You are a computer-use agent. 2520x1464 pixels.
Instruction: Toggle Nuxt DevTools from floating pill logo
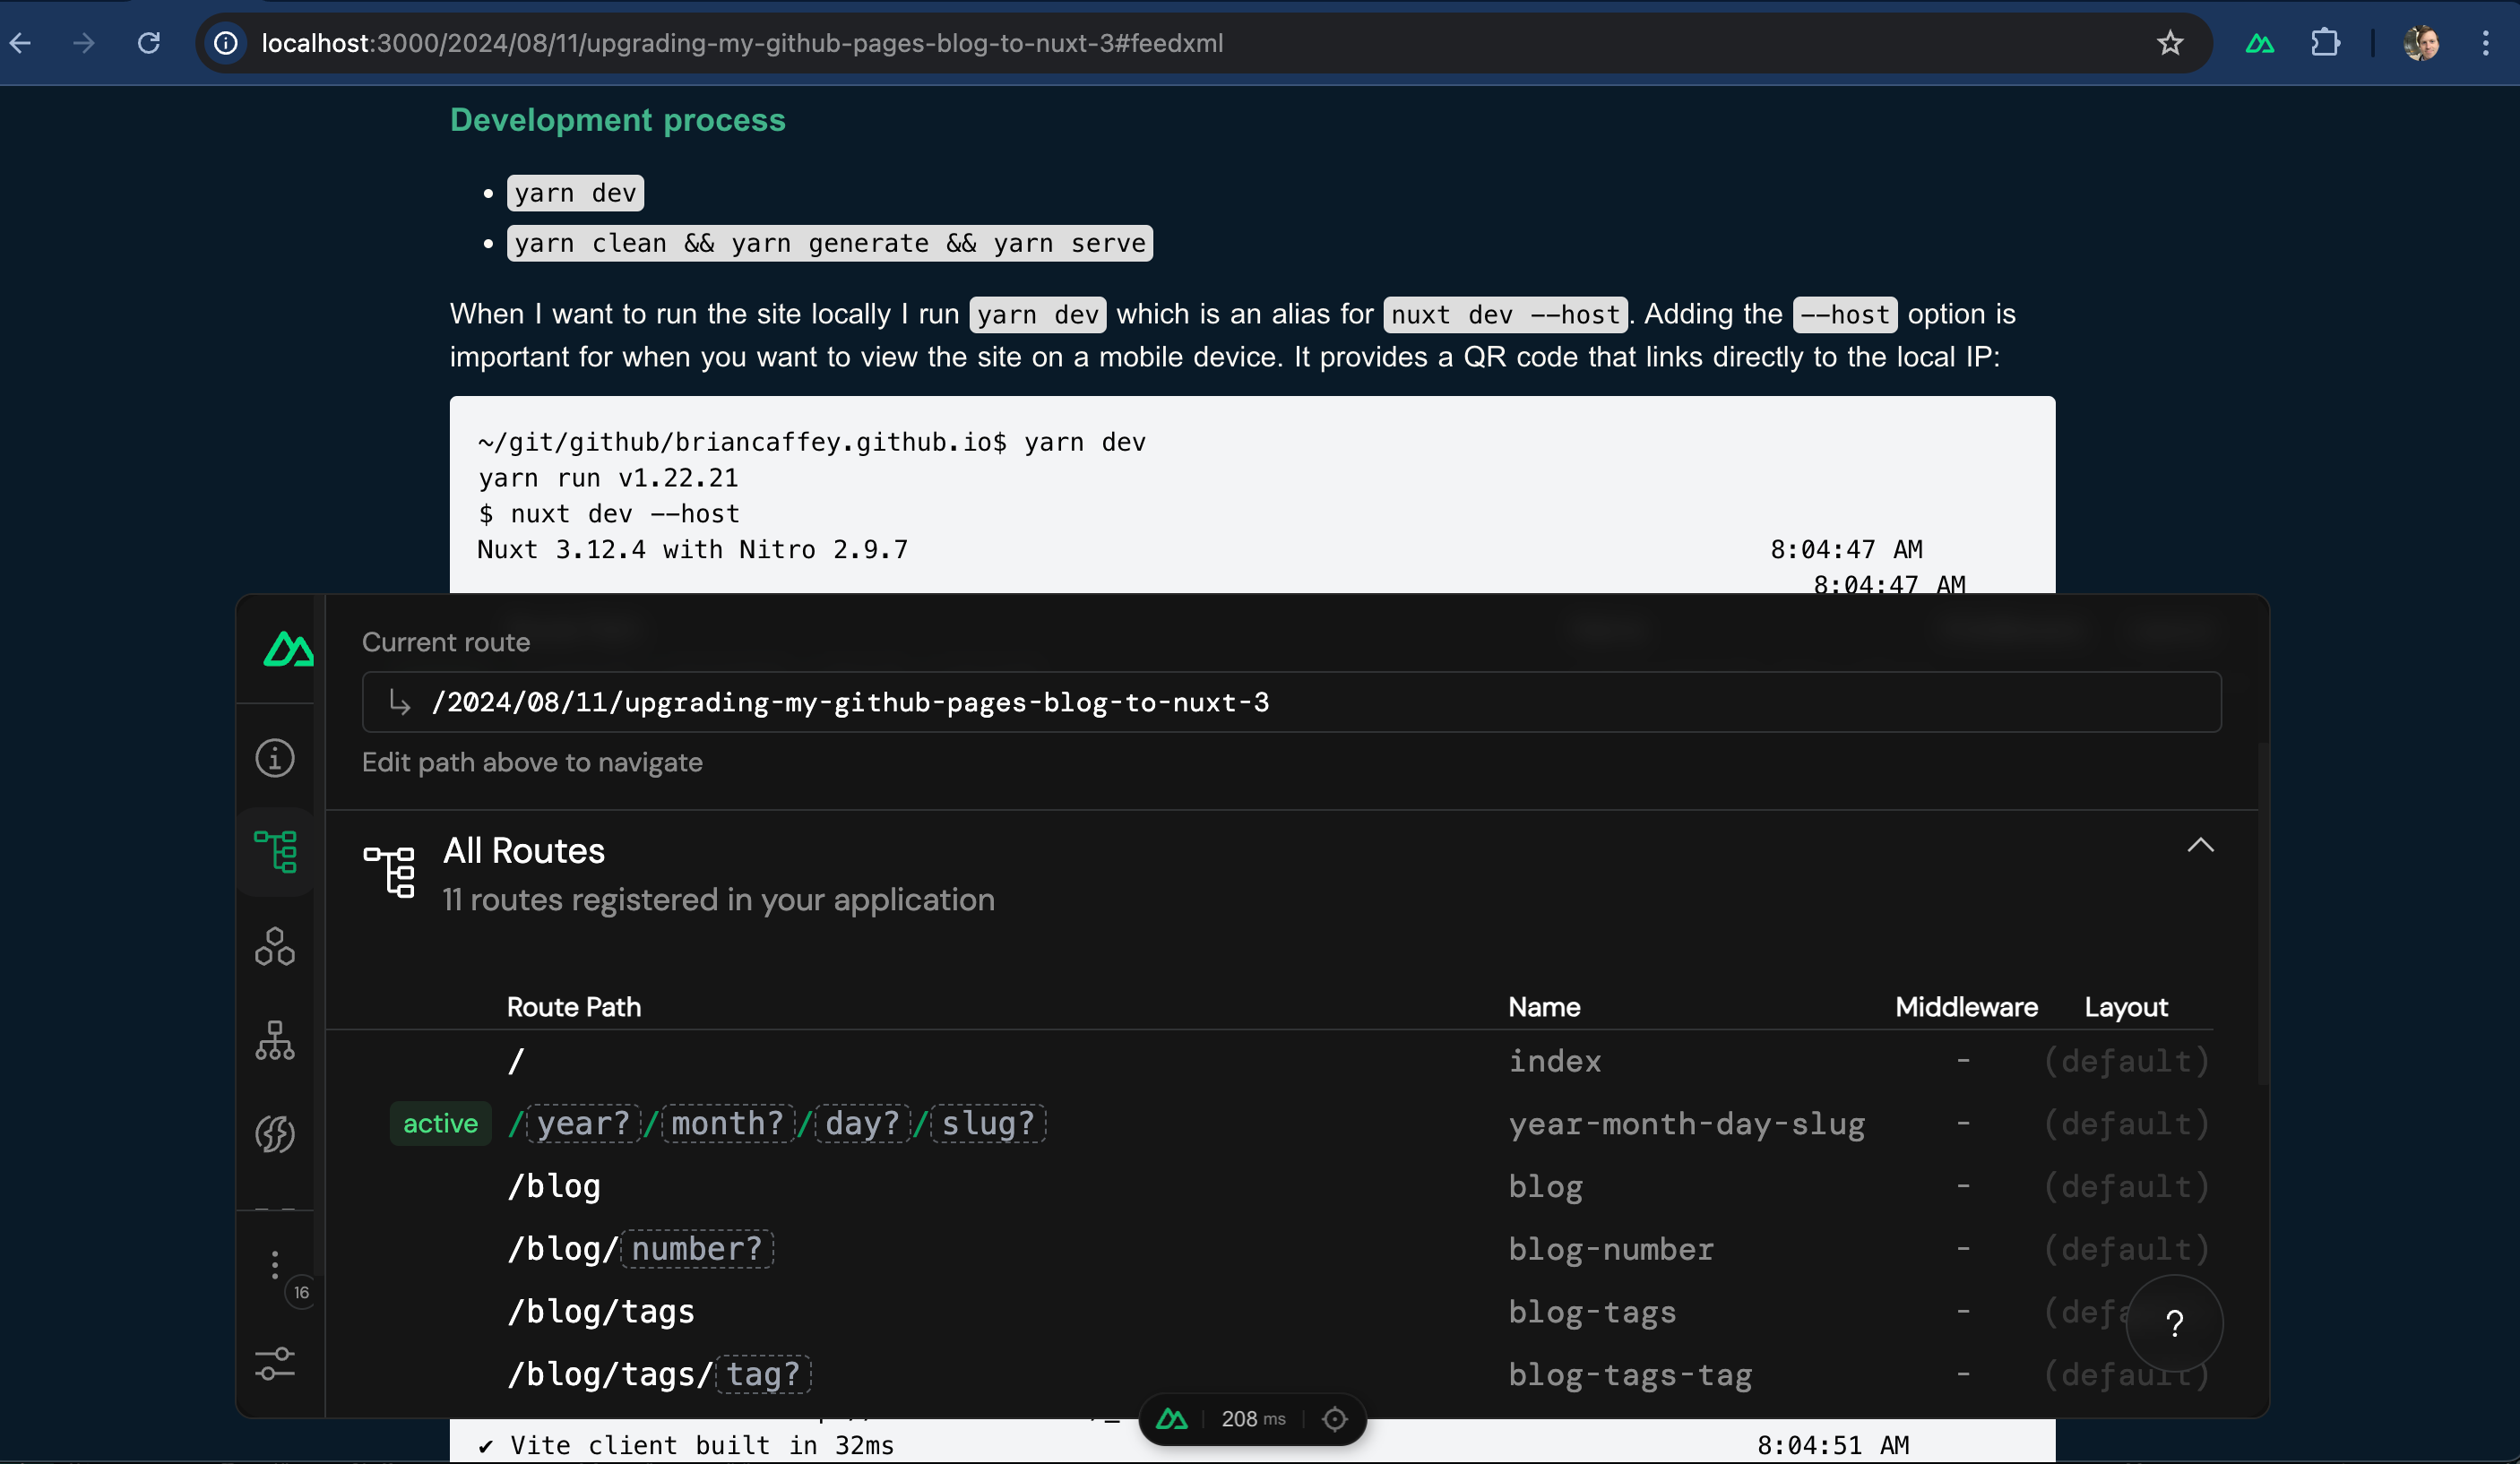coord(1172,1419)
